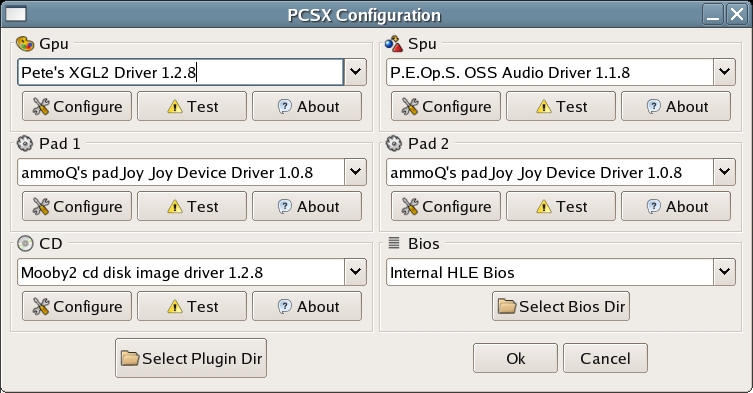Image resolution: width=753 pixels, height=393 pixels.
Task: Expand the Spu audio driver dropdown
Action: pos(724,72)
